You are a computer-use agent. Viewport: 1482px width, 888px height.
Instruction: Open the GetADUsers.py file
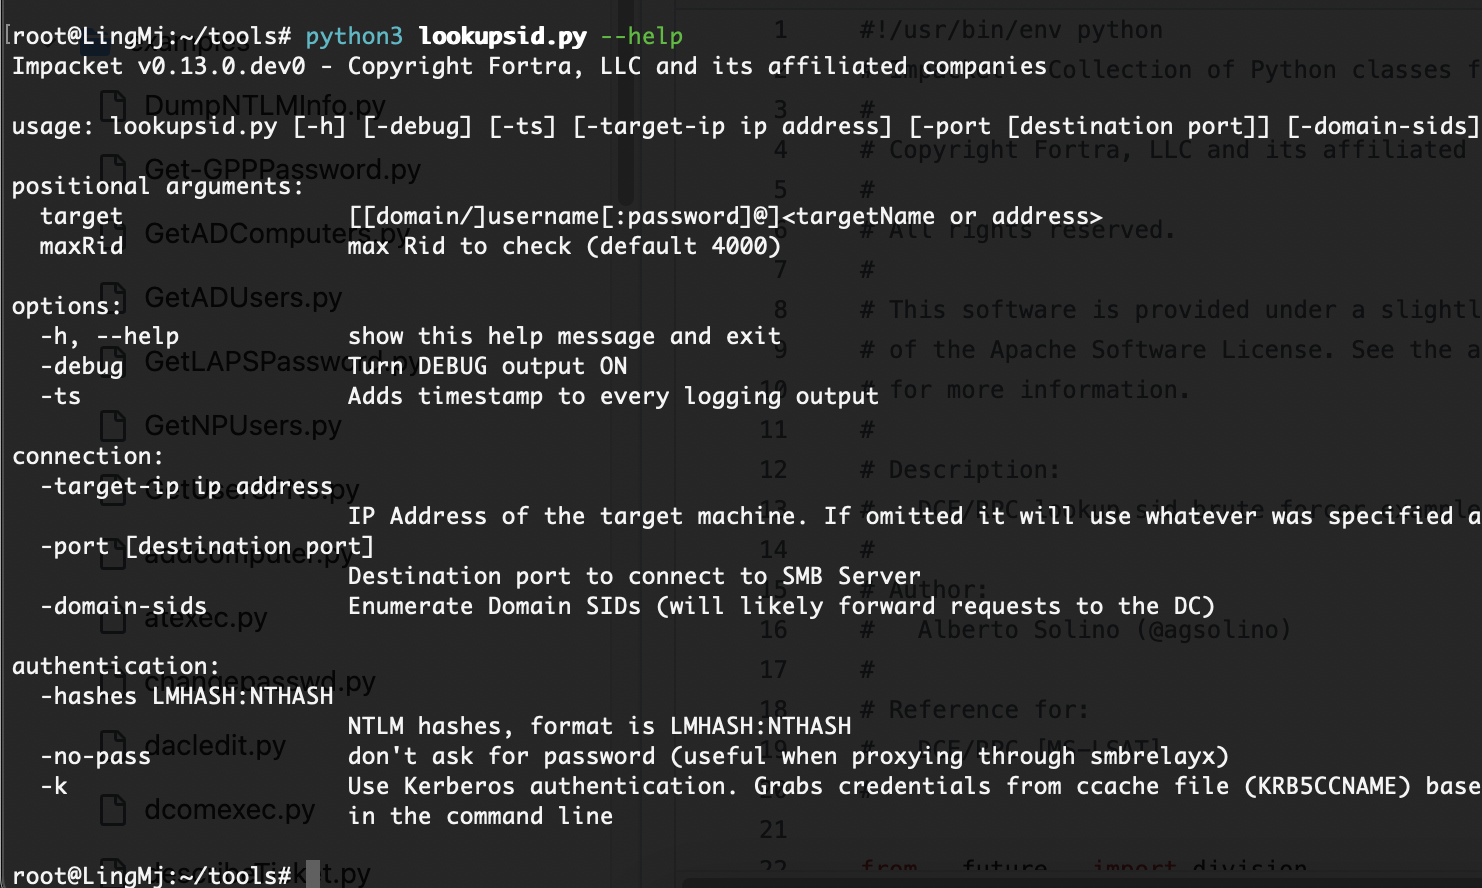click(243, 297)
